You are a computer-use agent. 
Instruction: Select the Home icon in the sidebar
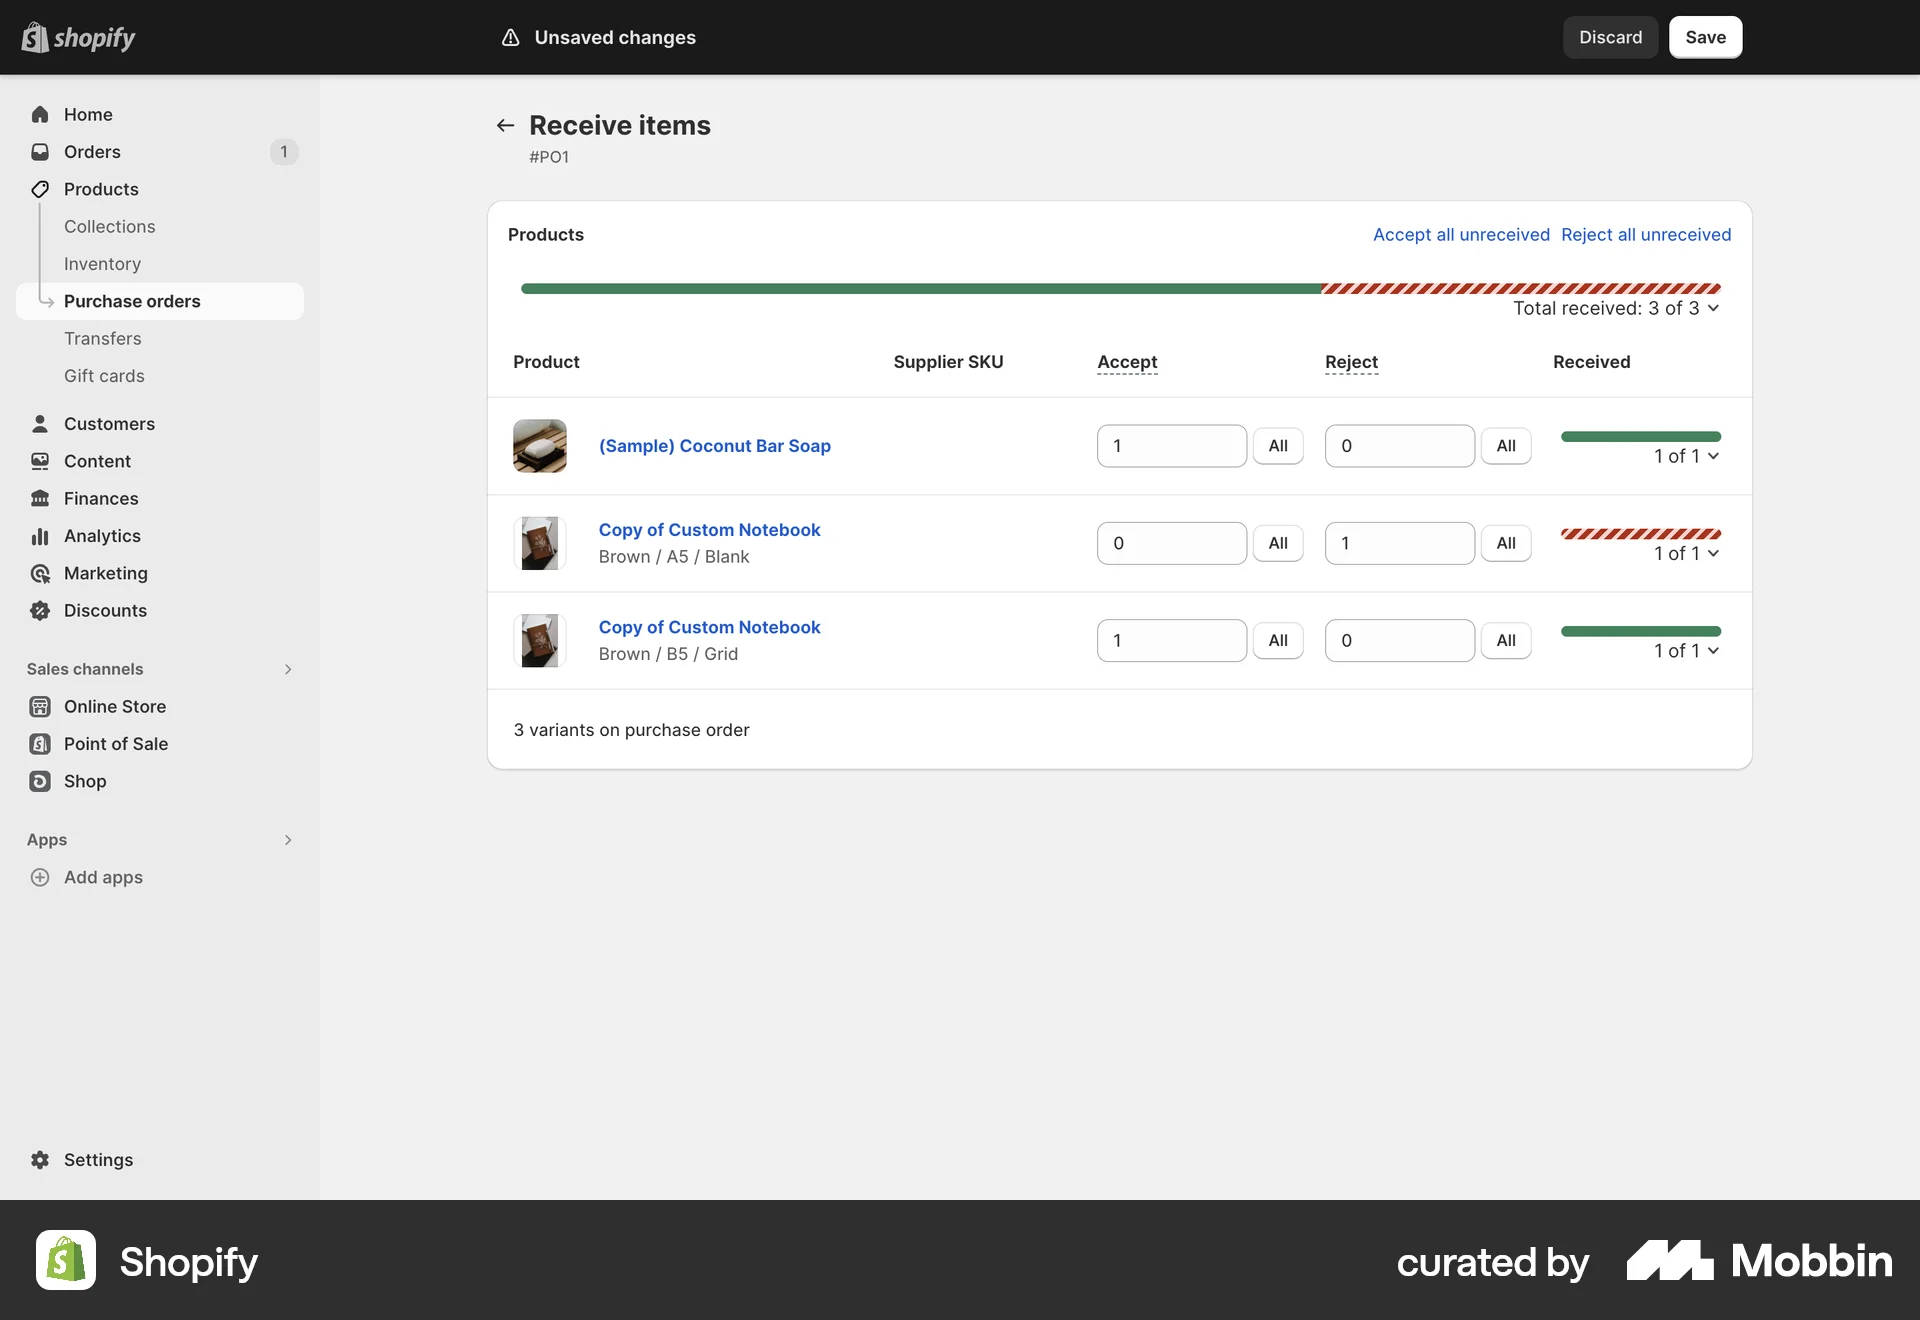pos(40,114)
